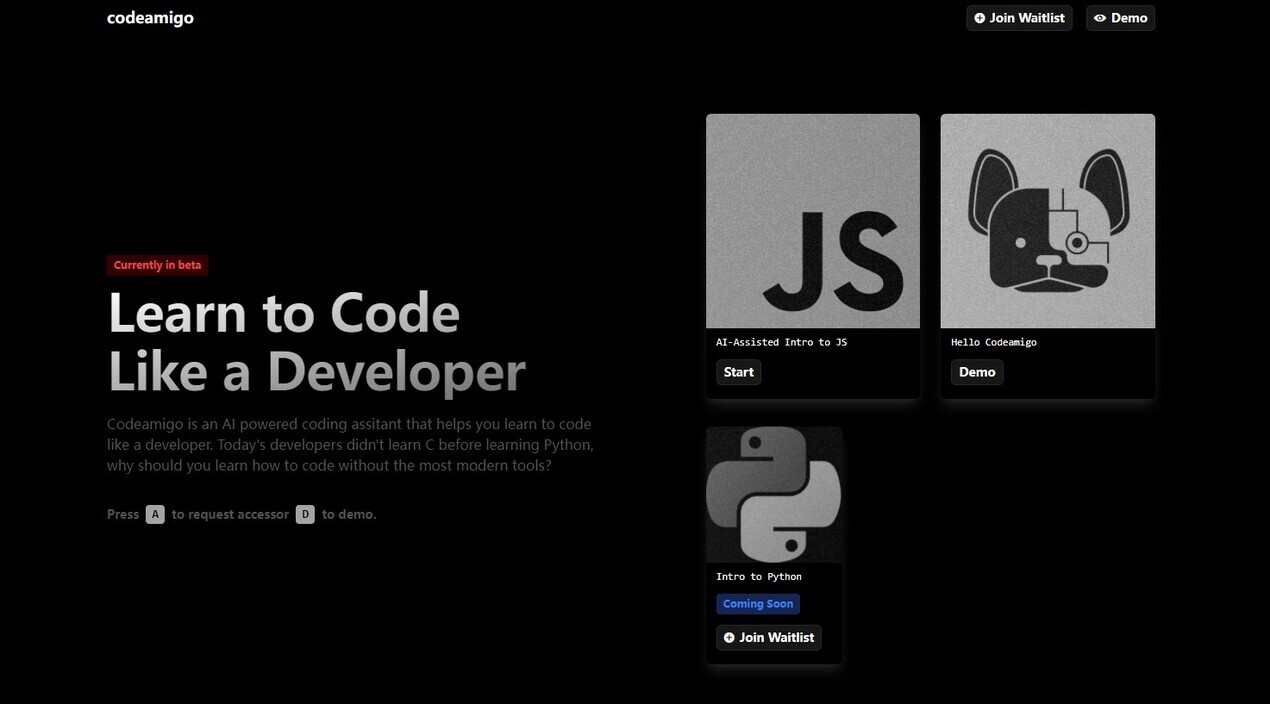Click the Hello Codeamigo card label
The height and width of the screenshot is (704, 1270).
(x=994, y=341)
